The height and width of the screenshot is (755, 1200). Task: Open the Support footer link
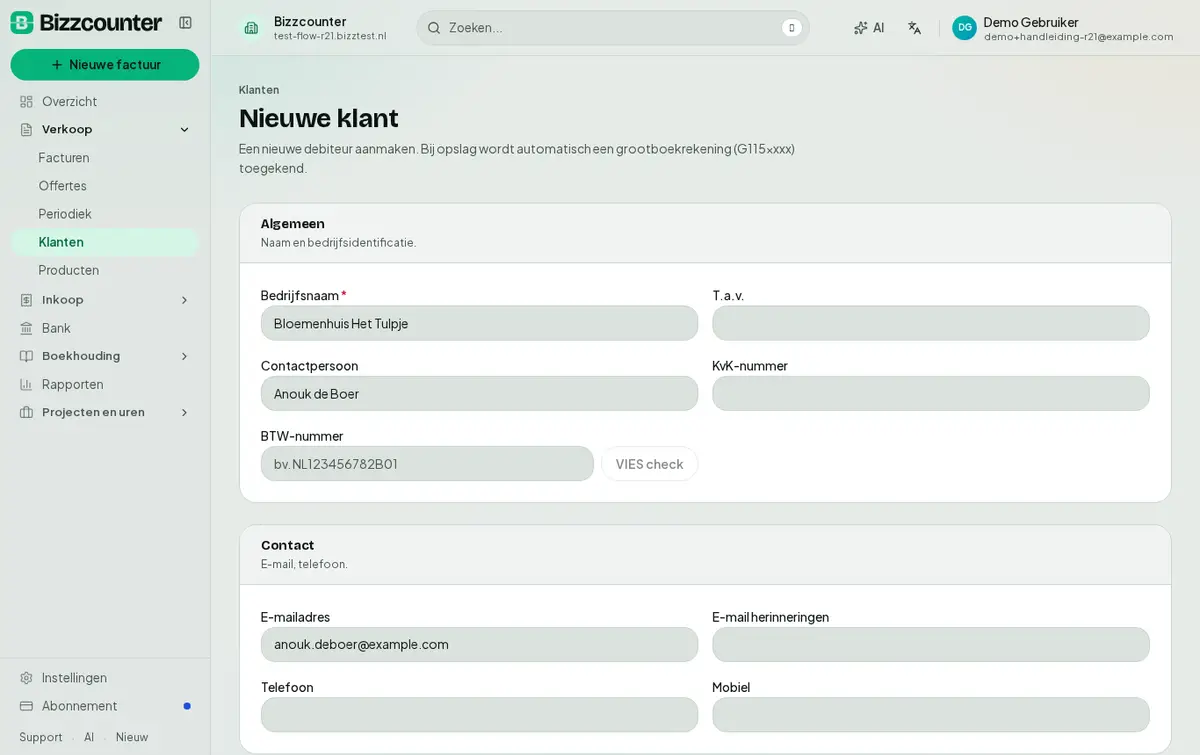41,737
